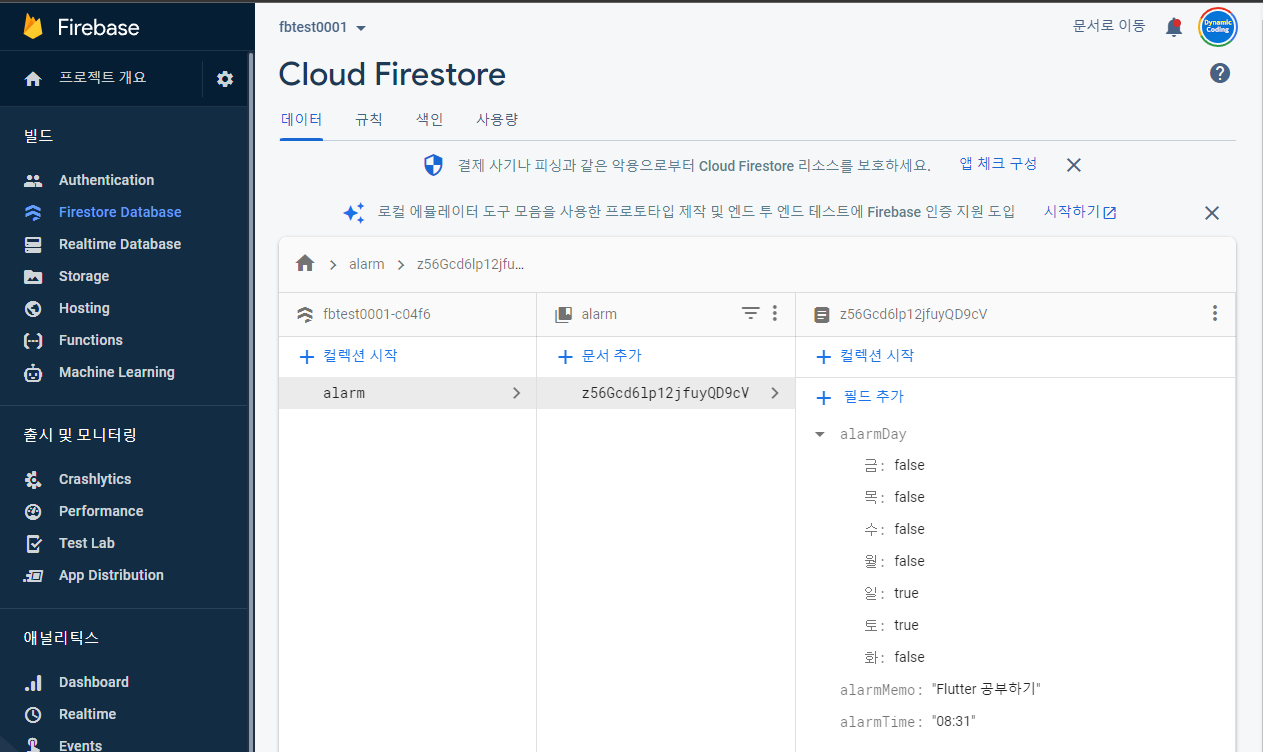Click the 목: false field
1263x752 pixels.
coord(894,497)
